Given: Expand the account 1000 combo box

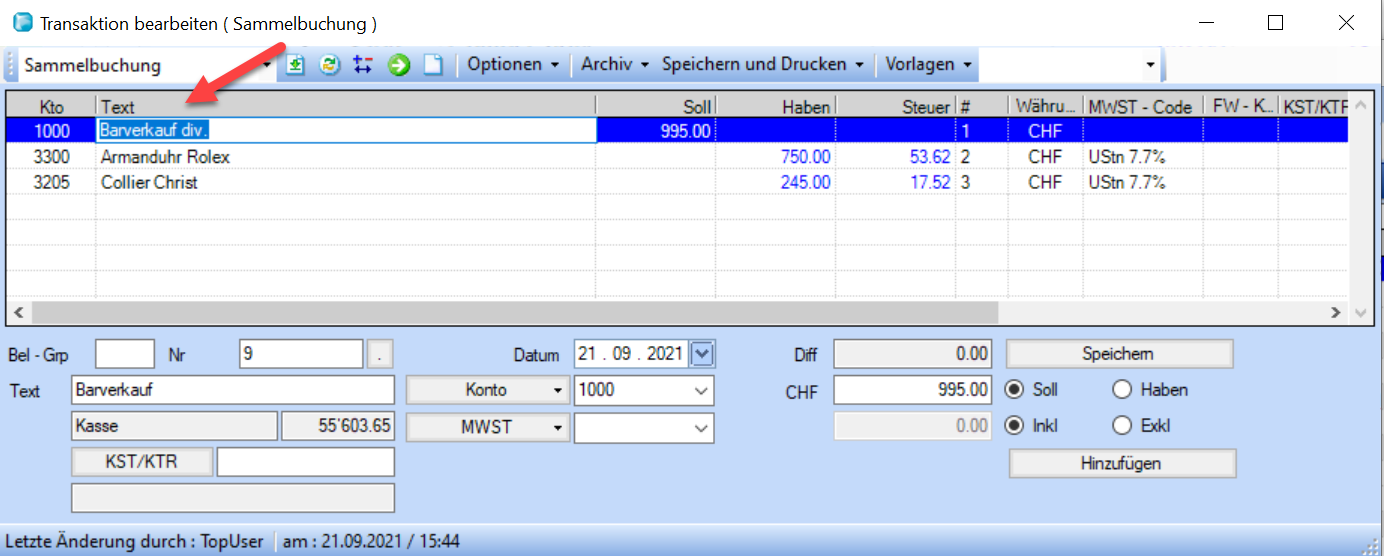Looking at the screenshot, I should [702, 391].
